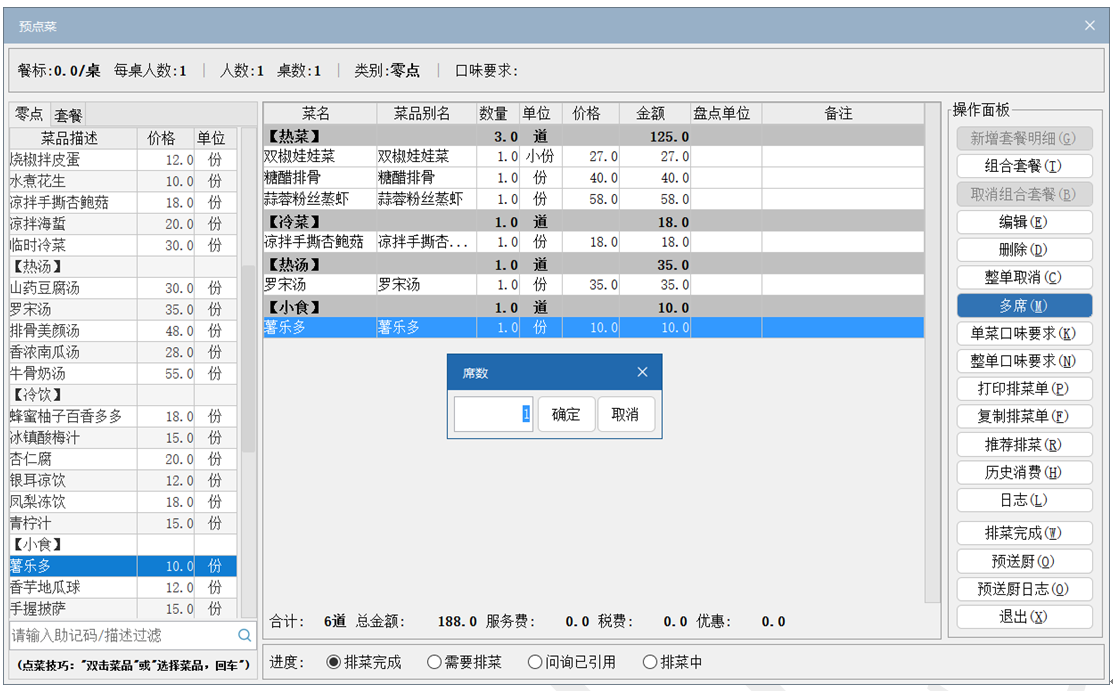
Task: Select 水煮花生 in dish list
Action: tap(123, 181)
